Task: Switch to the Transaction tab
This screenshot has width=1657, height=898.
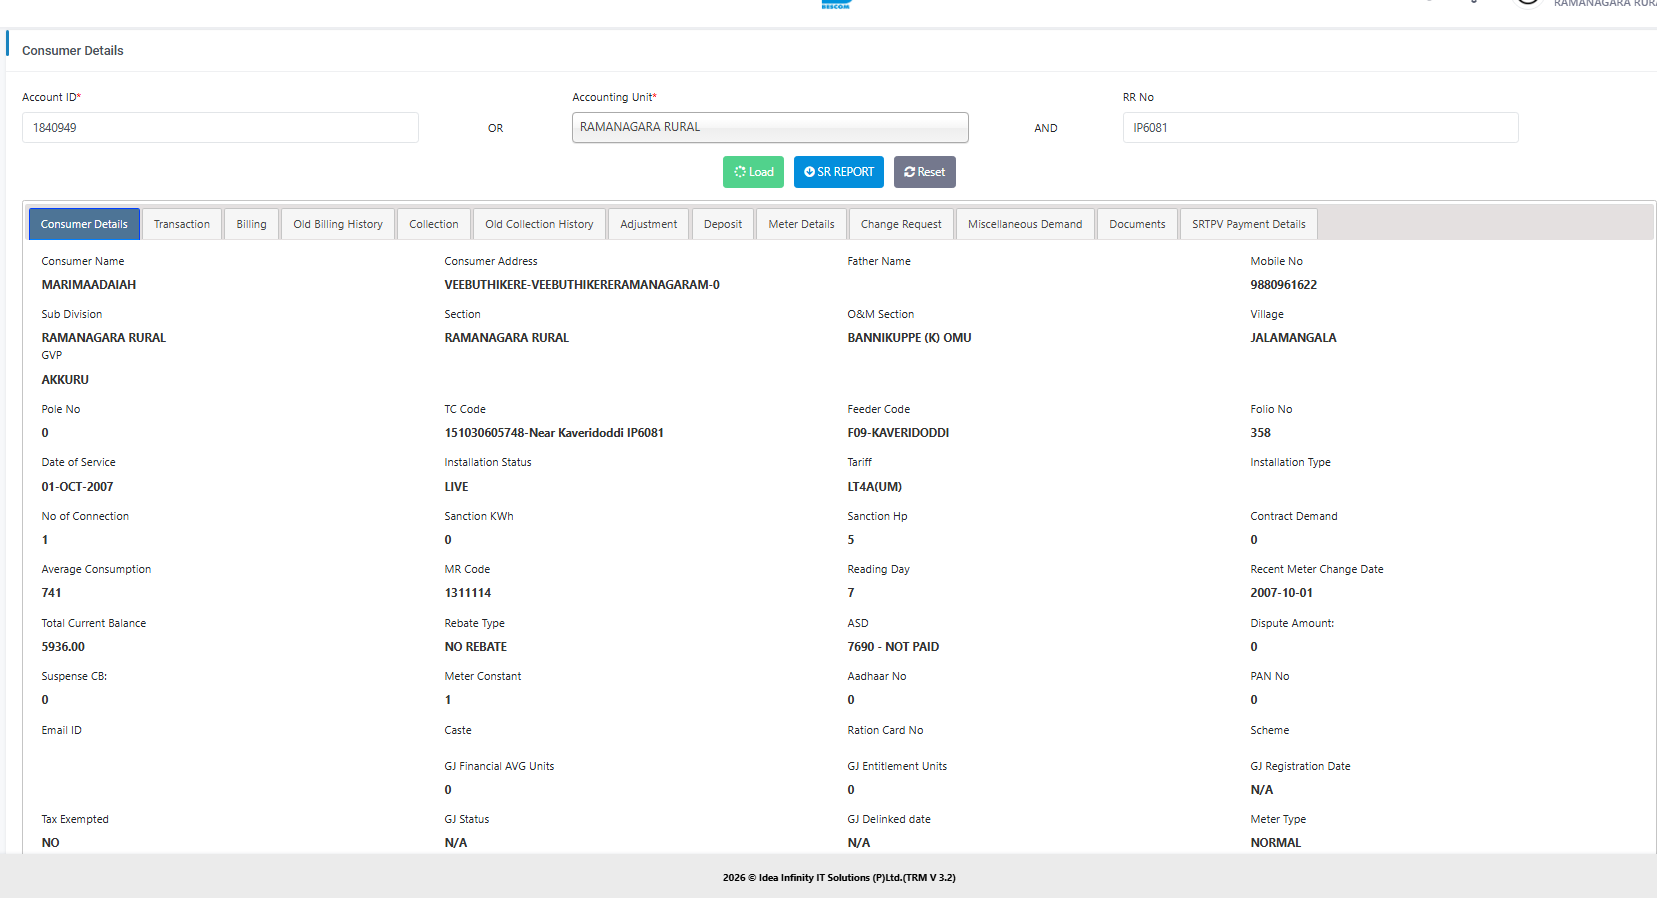Action: coord(182,224)
